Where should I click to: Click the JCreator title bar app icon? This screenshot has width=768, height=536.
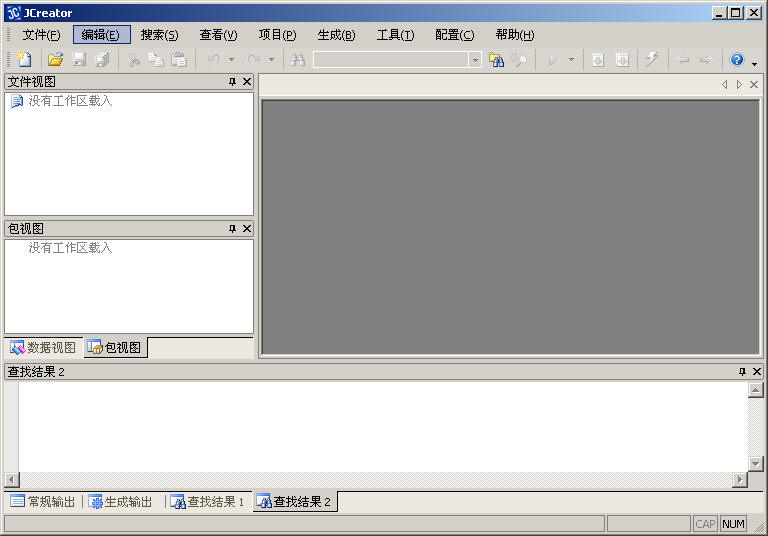click(14, 13)
